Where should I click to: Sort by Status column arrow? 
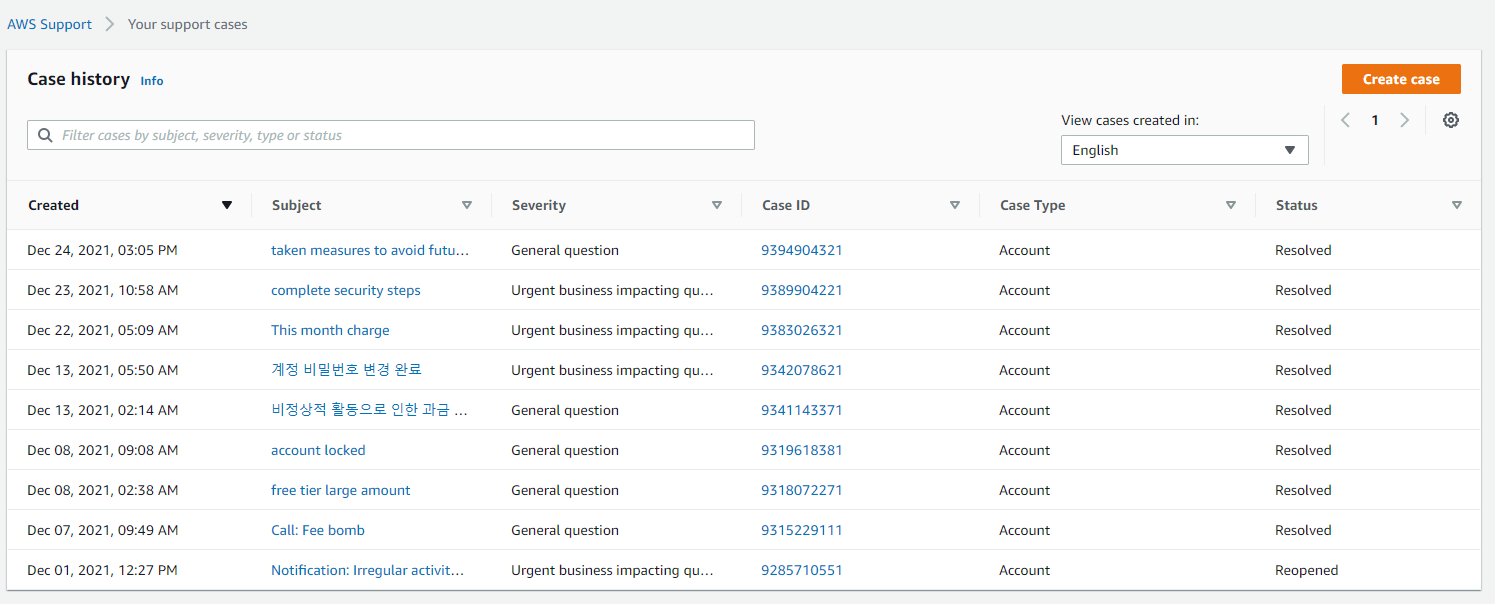(x=1457, y=205)
